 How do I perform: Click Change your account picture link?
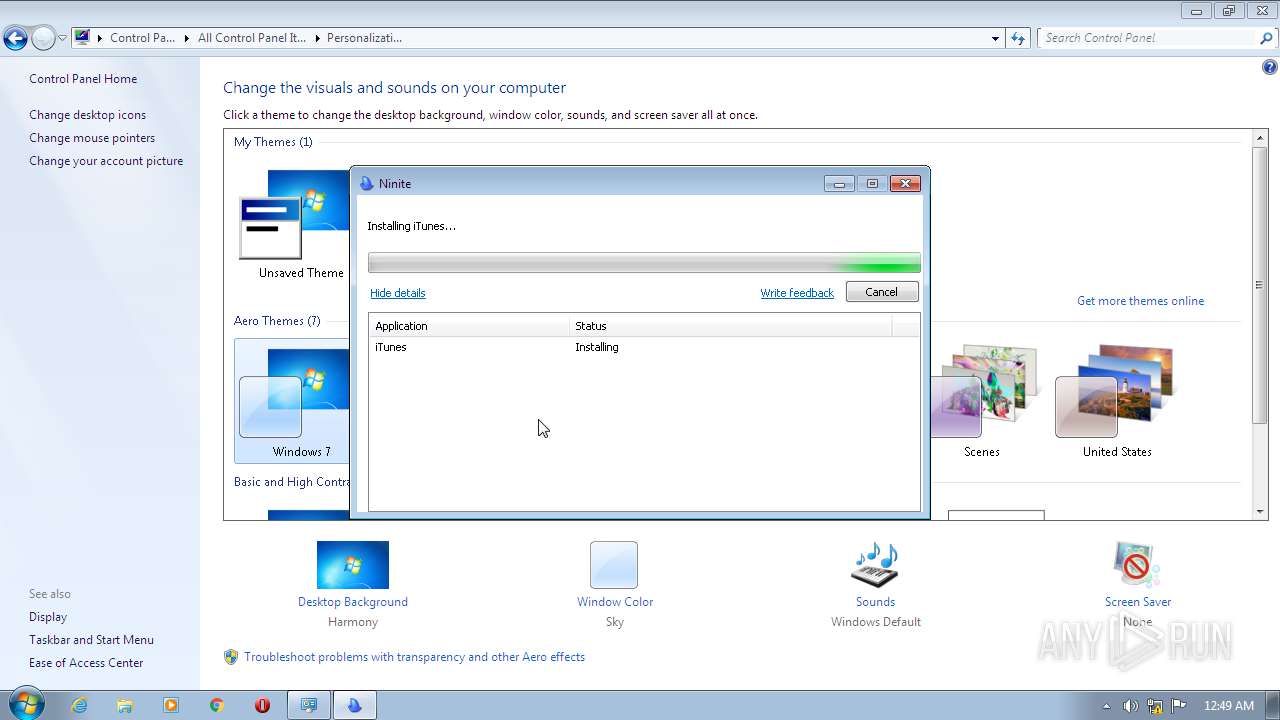106,161
